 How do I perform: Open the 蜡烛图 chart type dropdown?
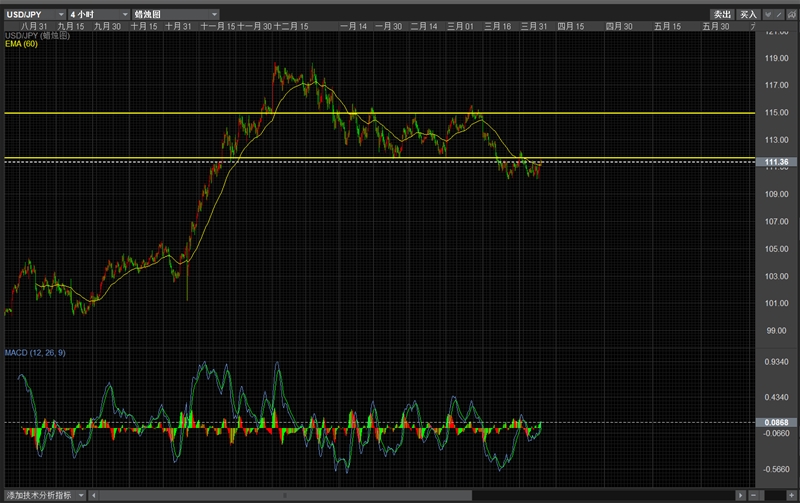[176, 14]
